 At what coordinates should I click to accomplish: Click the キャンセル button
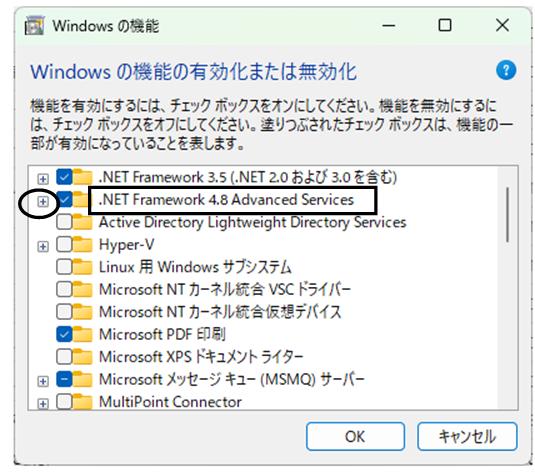pyautogui.click(x=467, y=437)
